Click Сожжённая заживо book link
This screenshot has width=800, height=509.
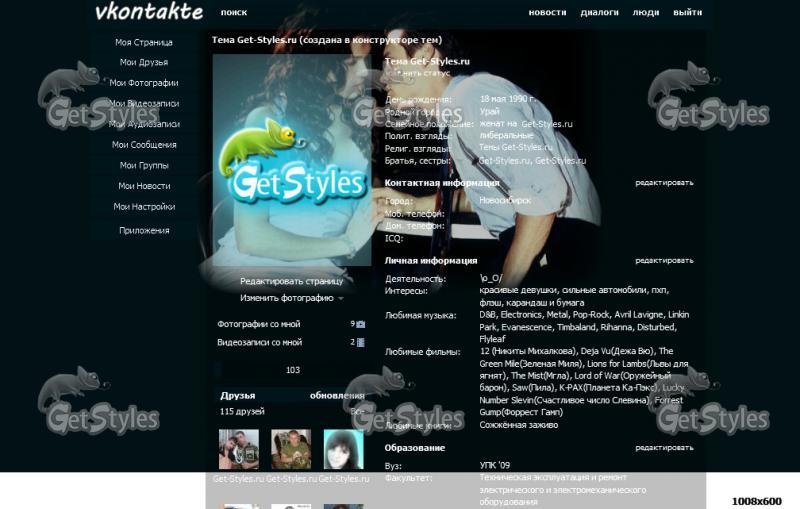(518, 425)
